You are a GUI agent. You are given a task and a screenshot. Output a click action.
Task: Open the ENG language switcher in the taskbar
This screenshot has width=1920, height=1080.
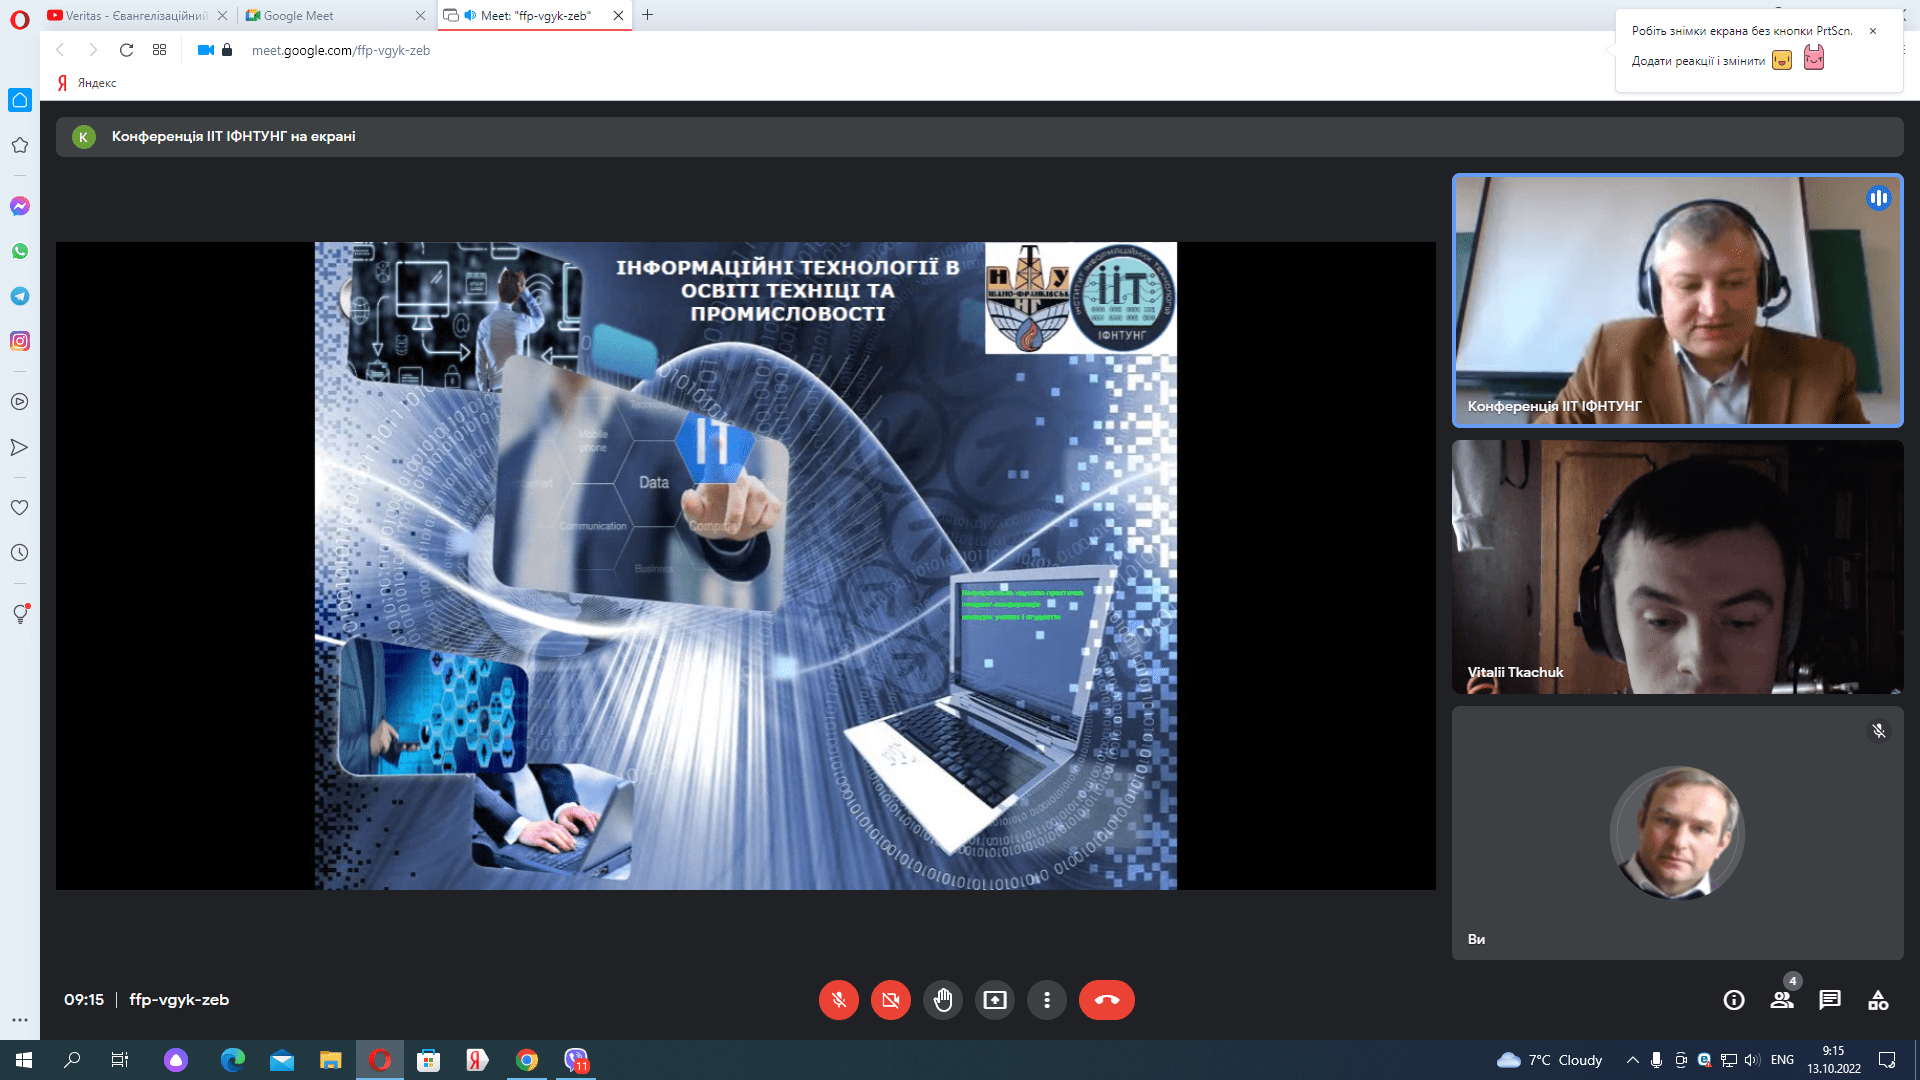1781,1060
